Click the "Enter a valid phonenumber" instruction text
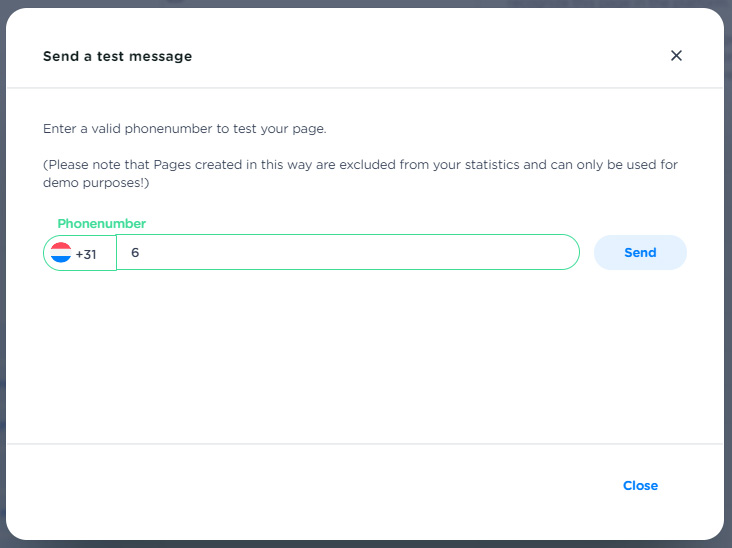Image resolution: width=732 pixels, height=548 pixels. coord(185,129)
